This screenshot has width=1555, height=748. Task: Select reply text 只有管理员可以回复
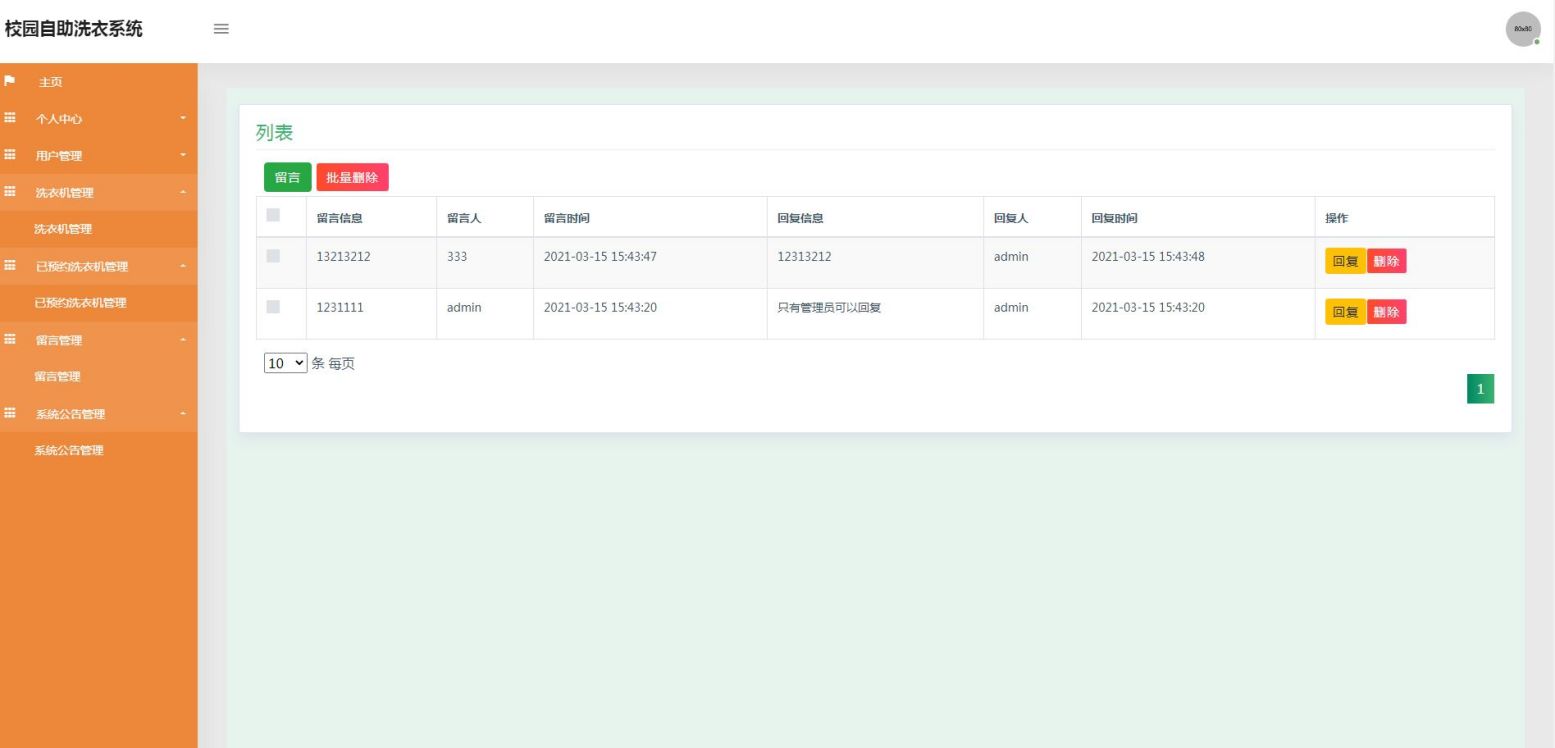[x=829, y=307]
